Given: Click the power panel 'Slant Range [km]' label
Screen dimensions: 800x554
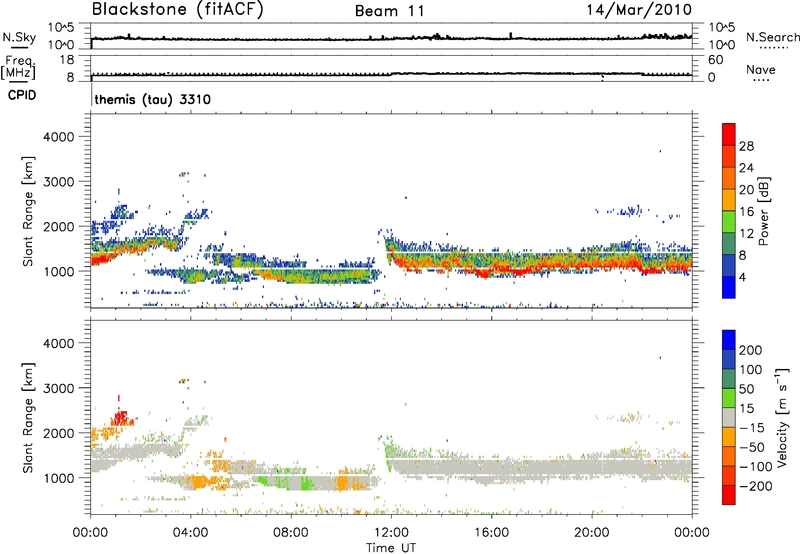Looking at the screenshot, I should [x=28, y=212].
